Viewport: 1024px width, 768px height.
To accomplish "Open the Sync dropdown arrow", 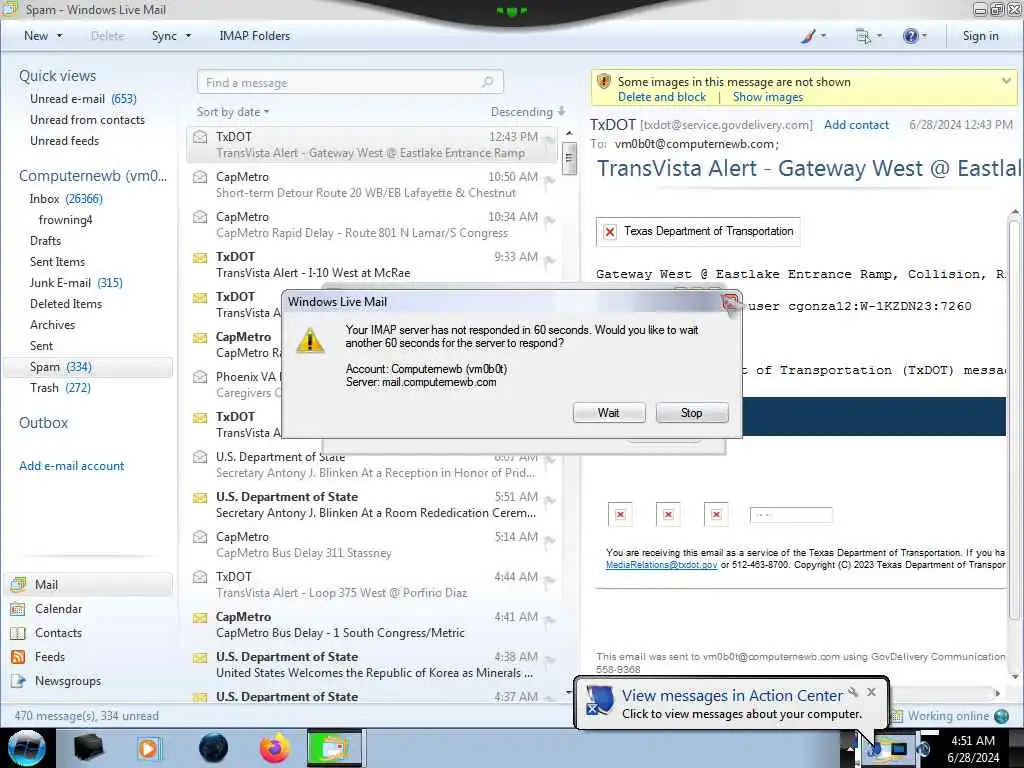I will [188, 36].
